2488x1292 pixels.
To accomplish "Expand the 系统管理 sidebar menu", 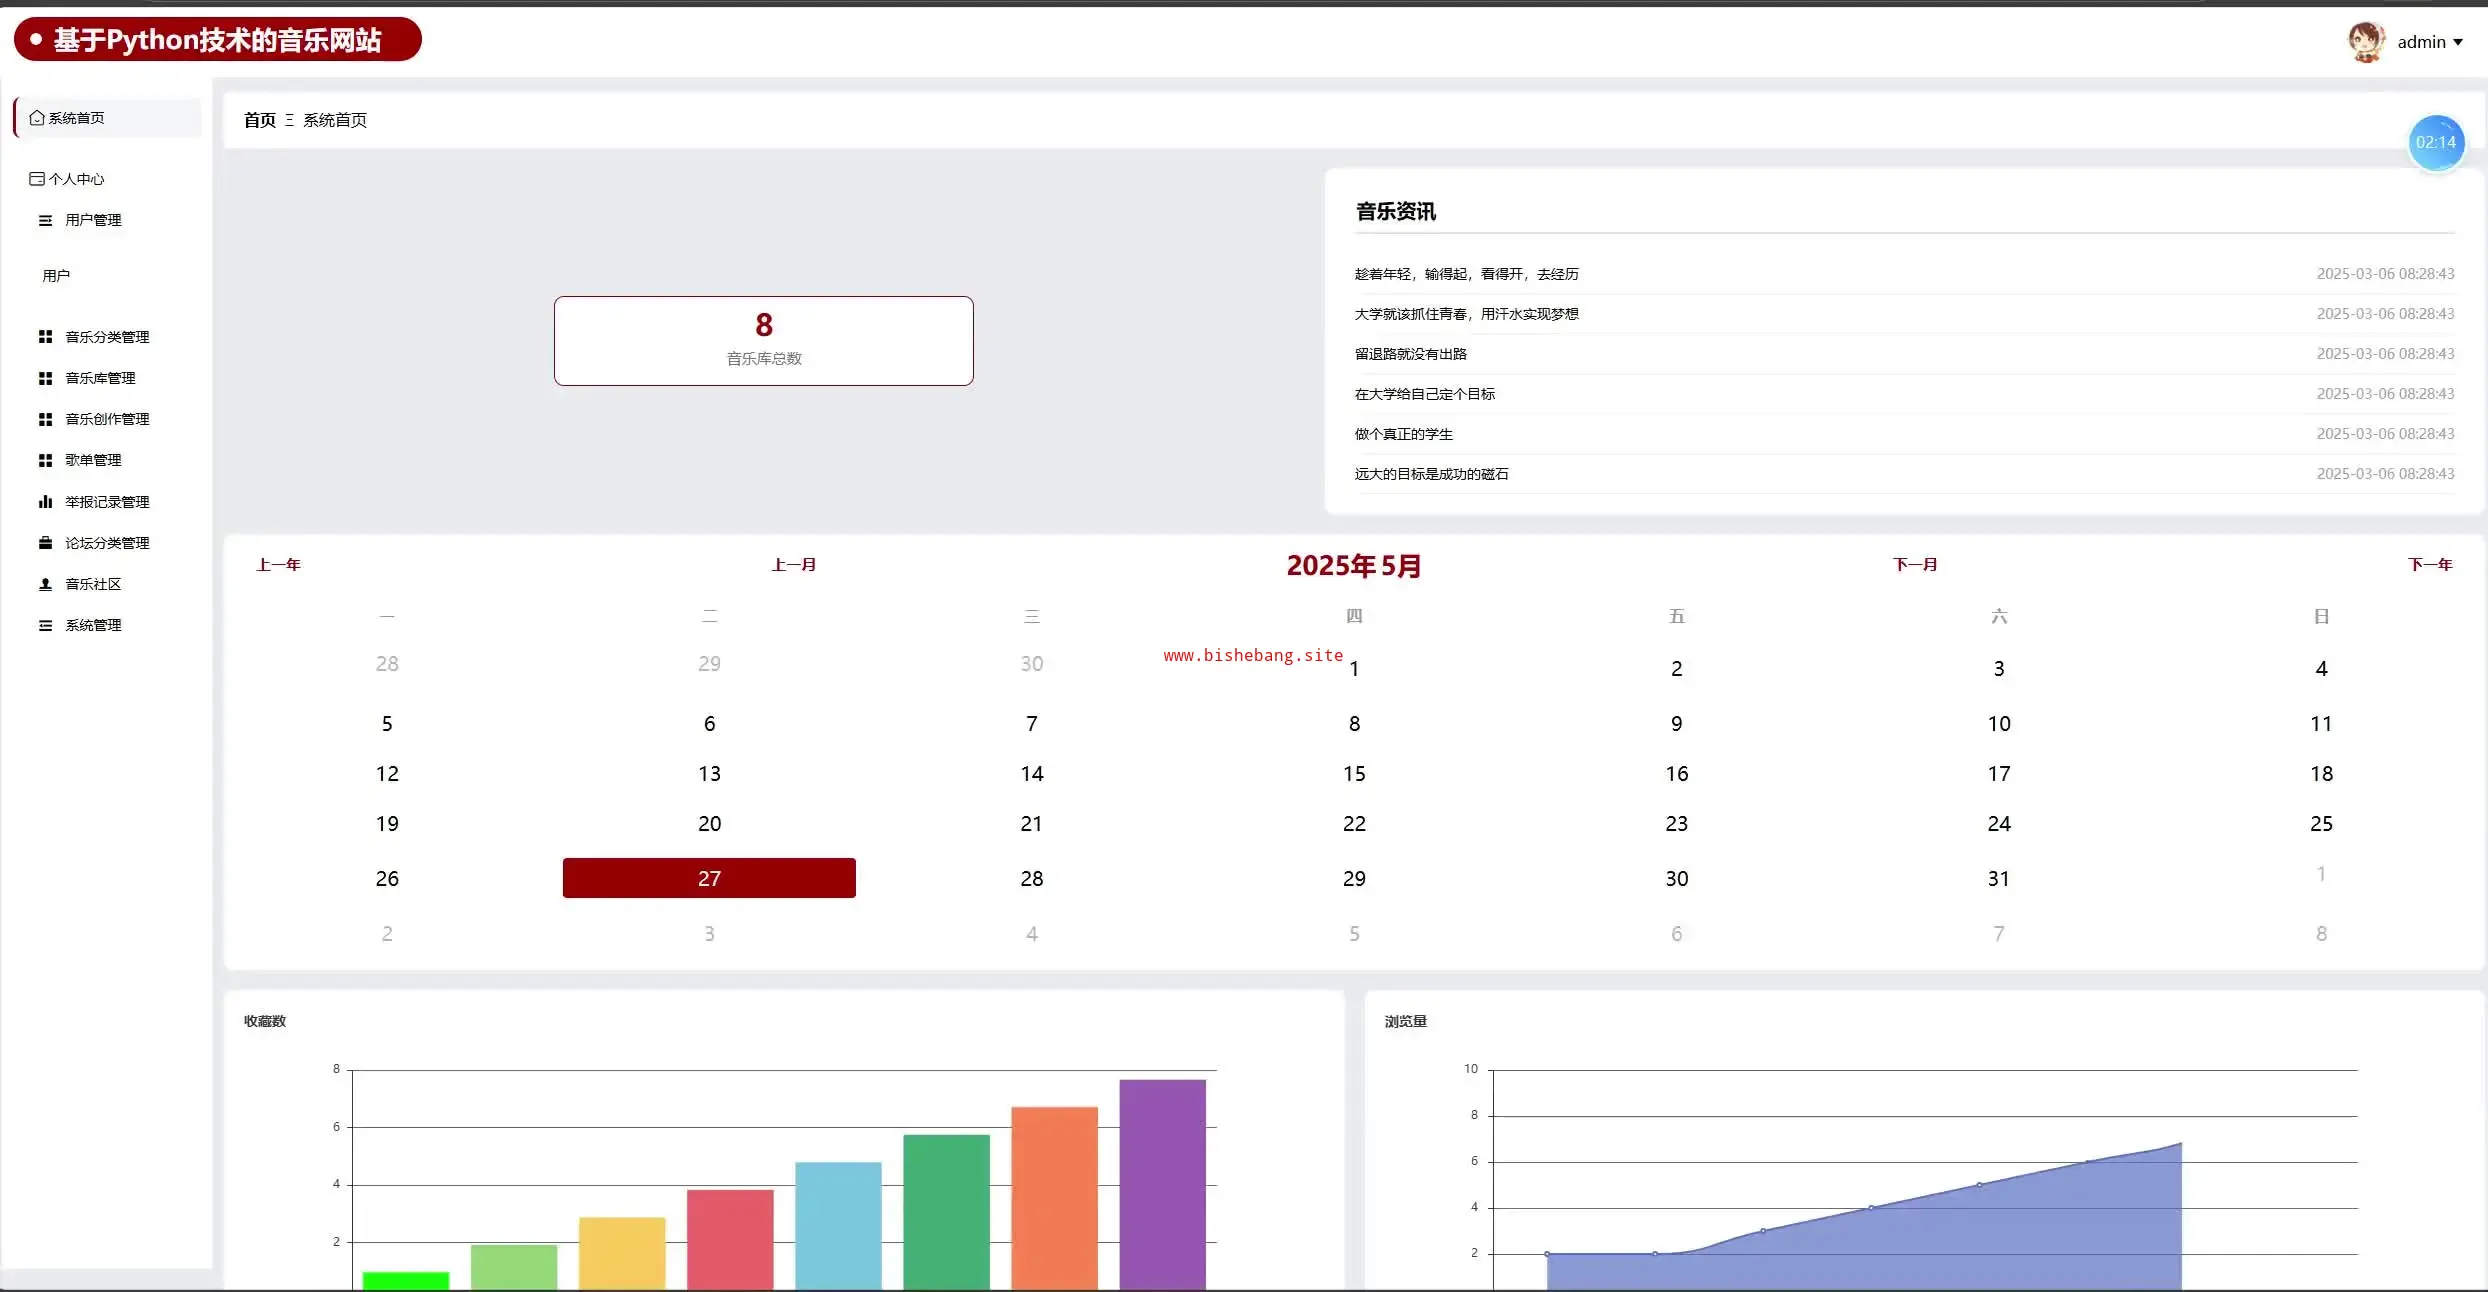I will pos(93,625).
